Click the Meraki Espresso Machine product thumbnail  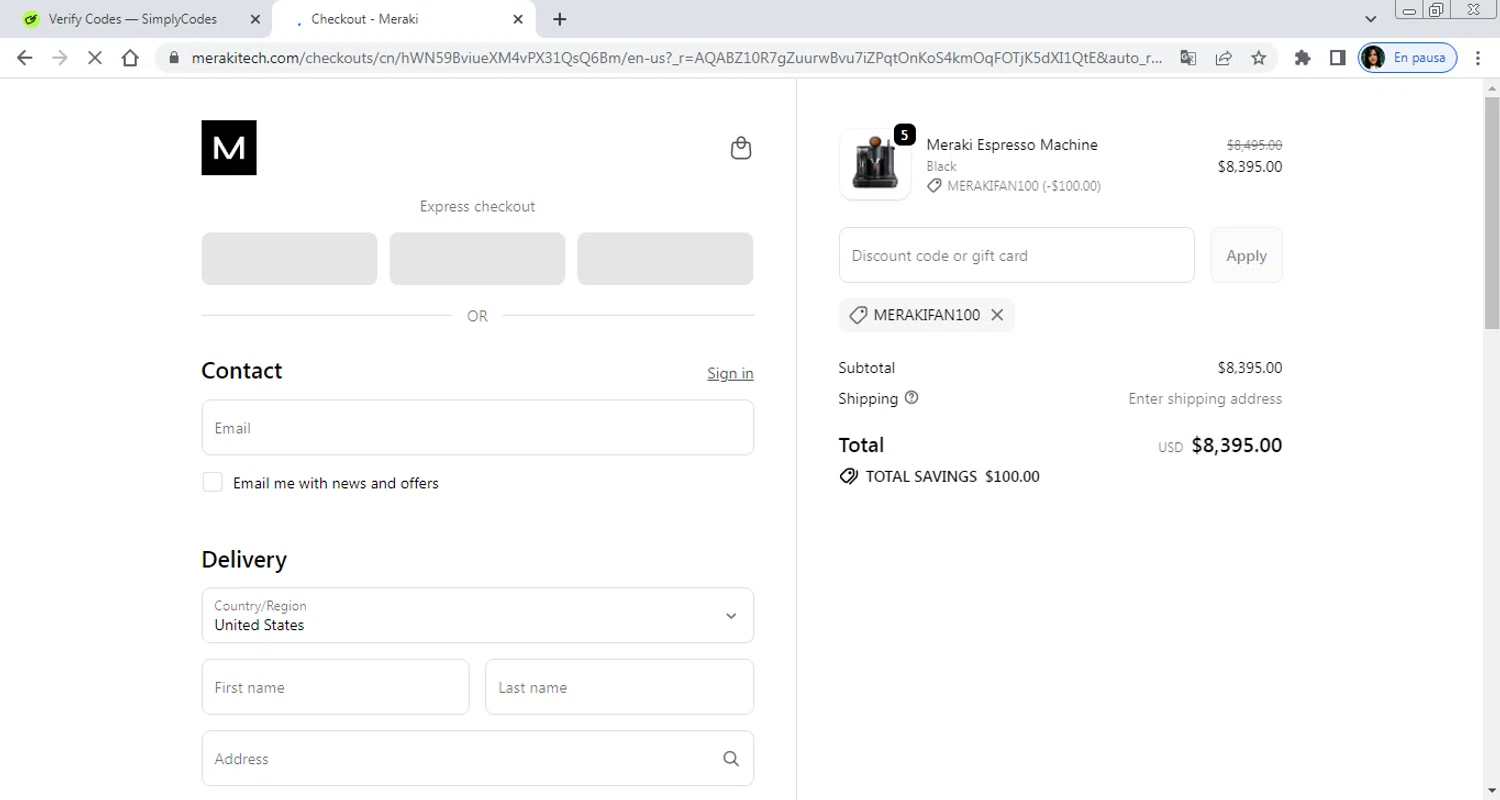click(875, 164)
